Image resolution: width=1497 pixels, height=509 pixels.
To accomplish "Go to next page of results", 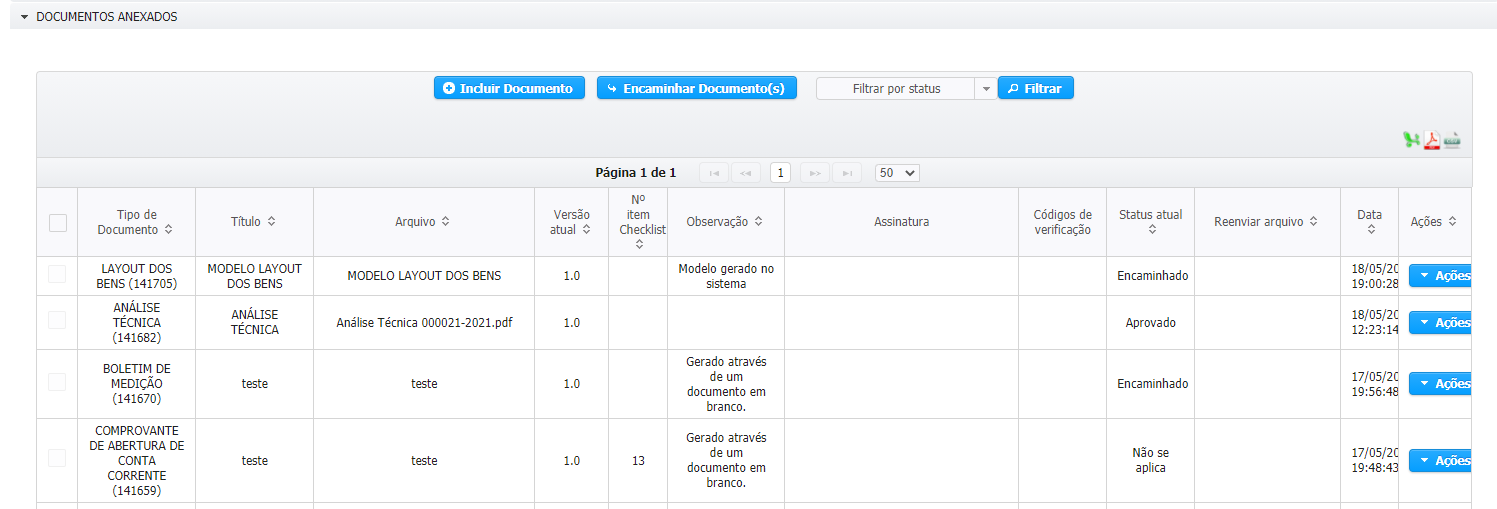I will coord(815,173).
